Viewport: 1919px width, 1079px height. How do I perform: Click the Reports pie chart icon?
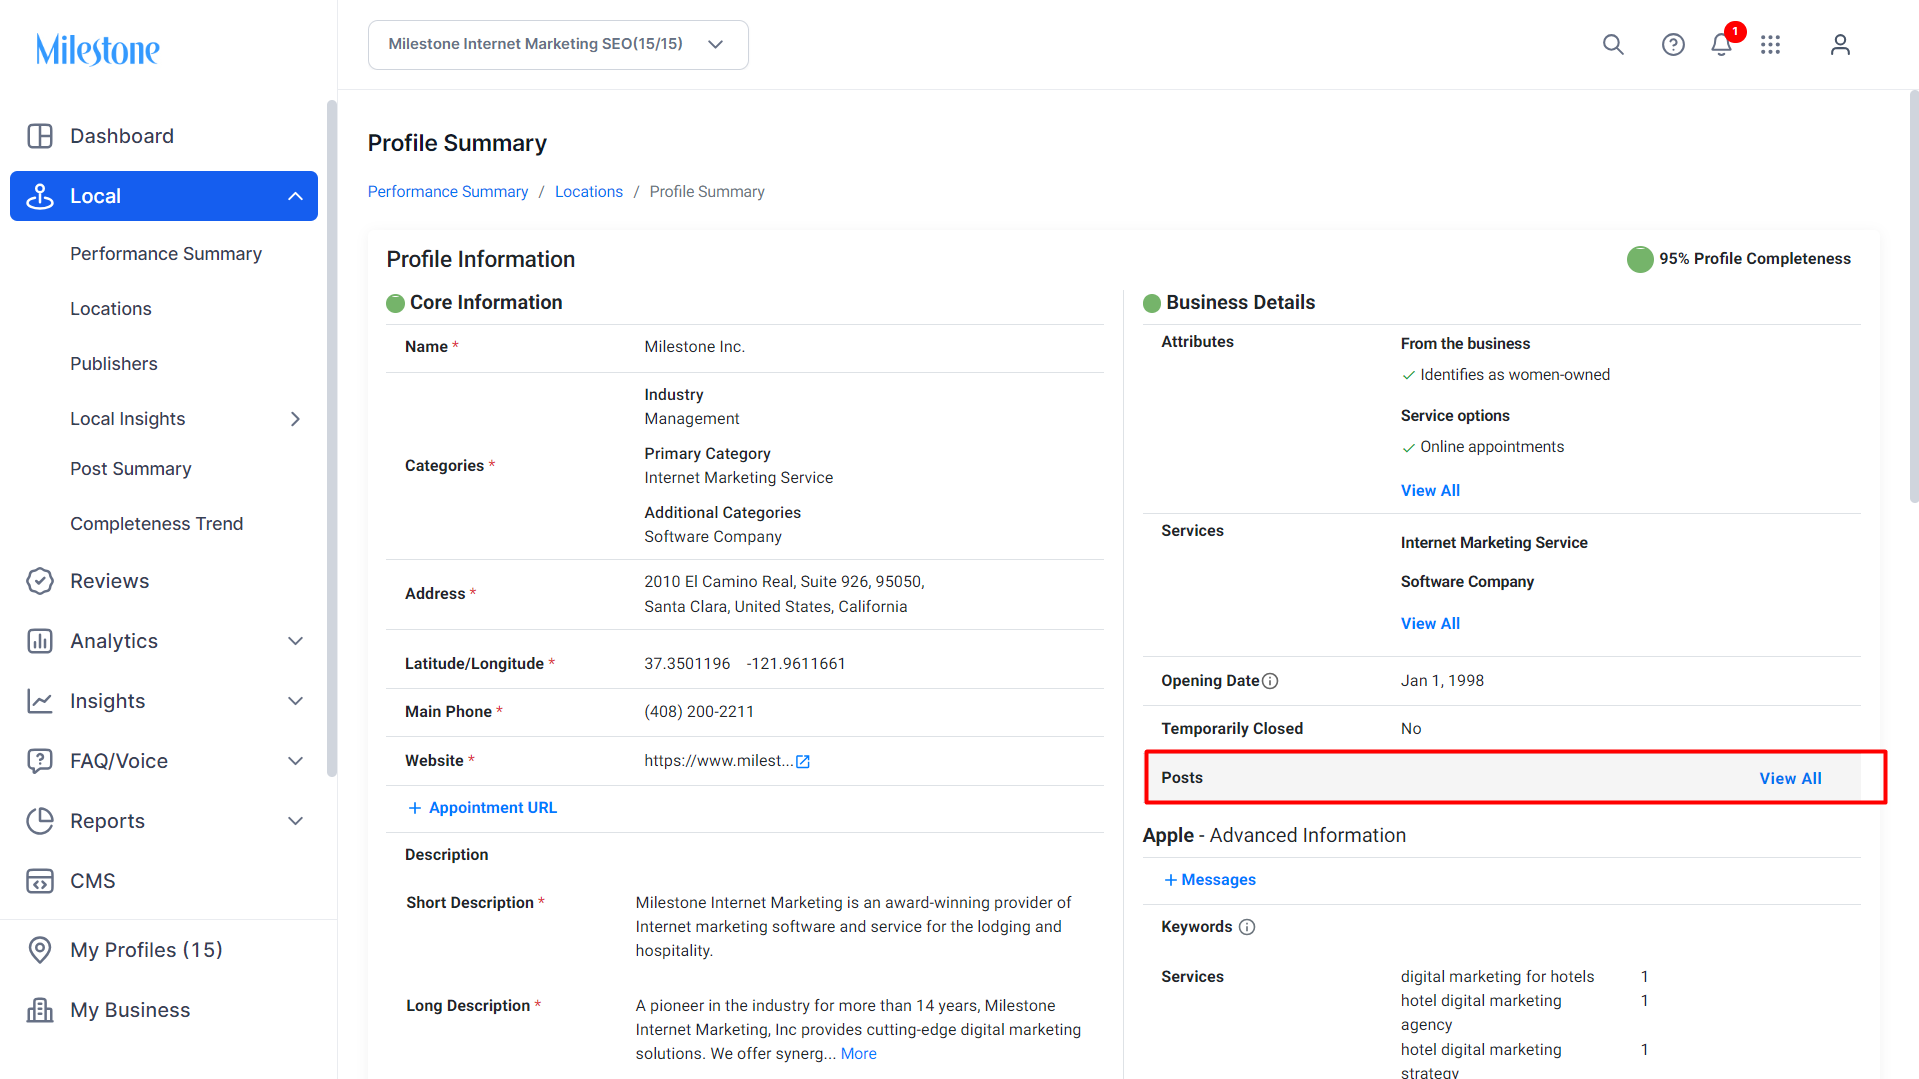[x=40, y=821]
